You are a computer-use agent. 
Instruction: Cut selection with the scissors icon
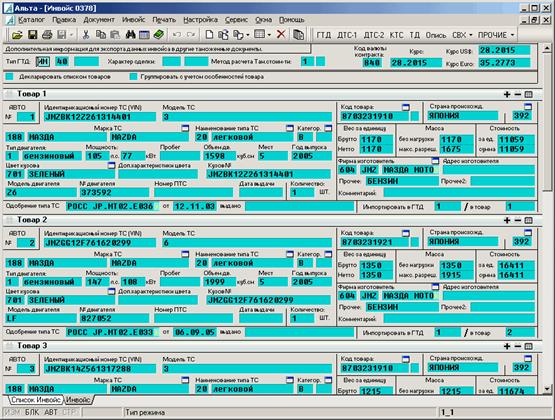point(86,35)
